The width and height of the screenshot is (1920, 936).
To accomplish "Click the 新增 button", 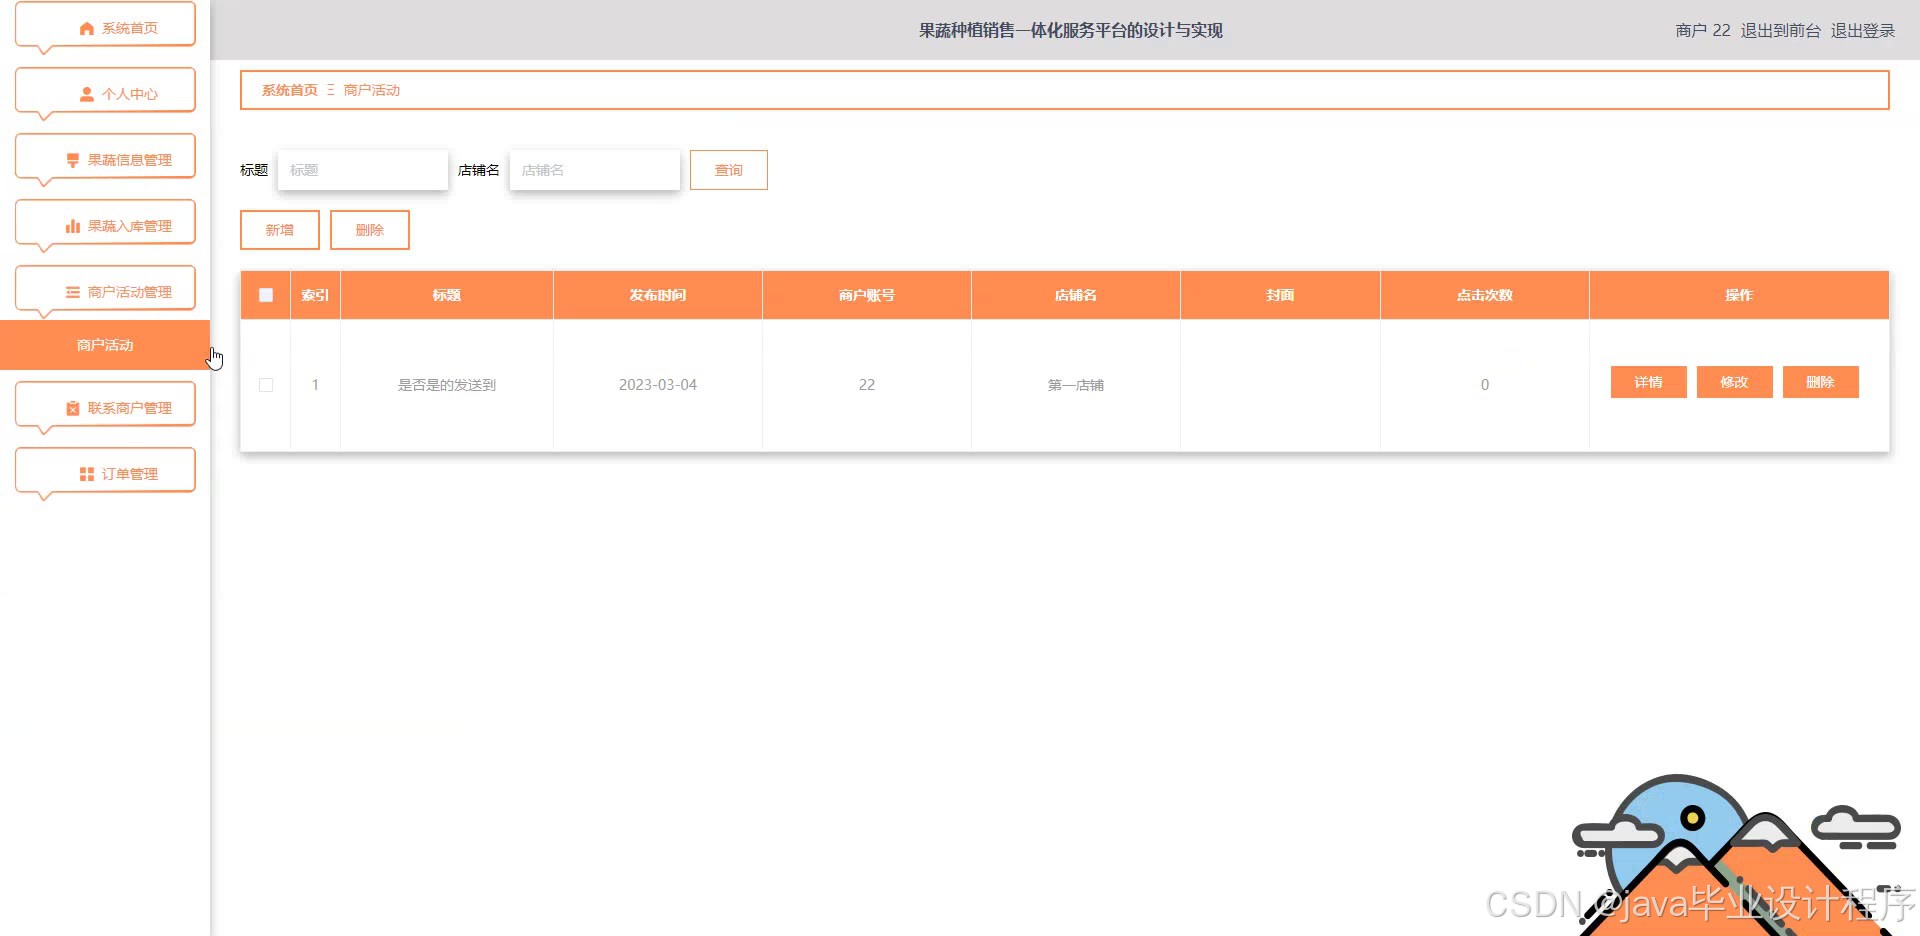I will 280,230.
